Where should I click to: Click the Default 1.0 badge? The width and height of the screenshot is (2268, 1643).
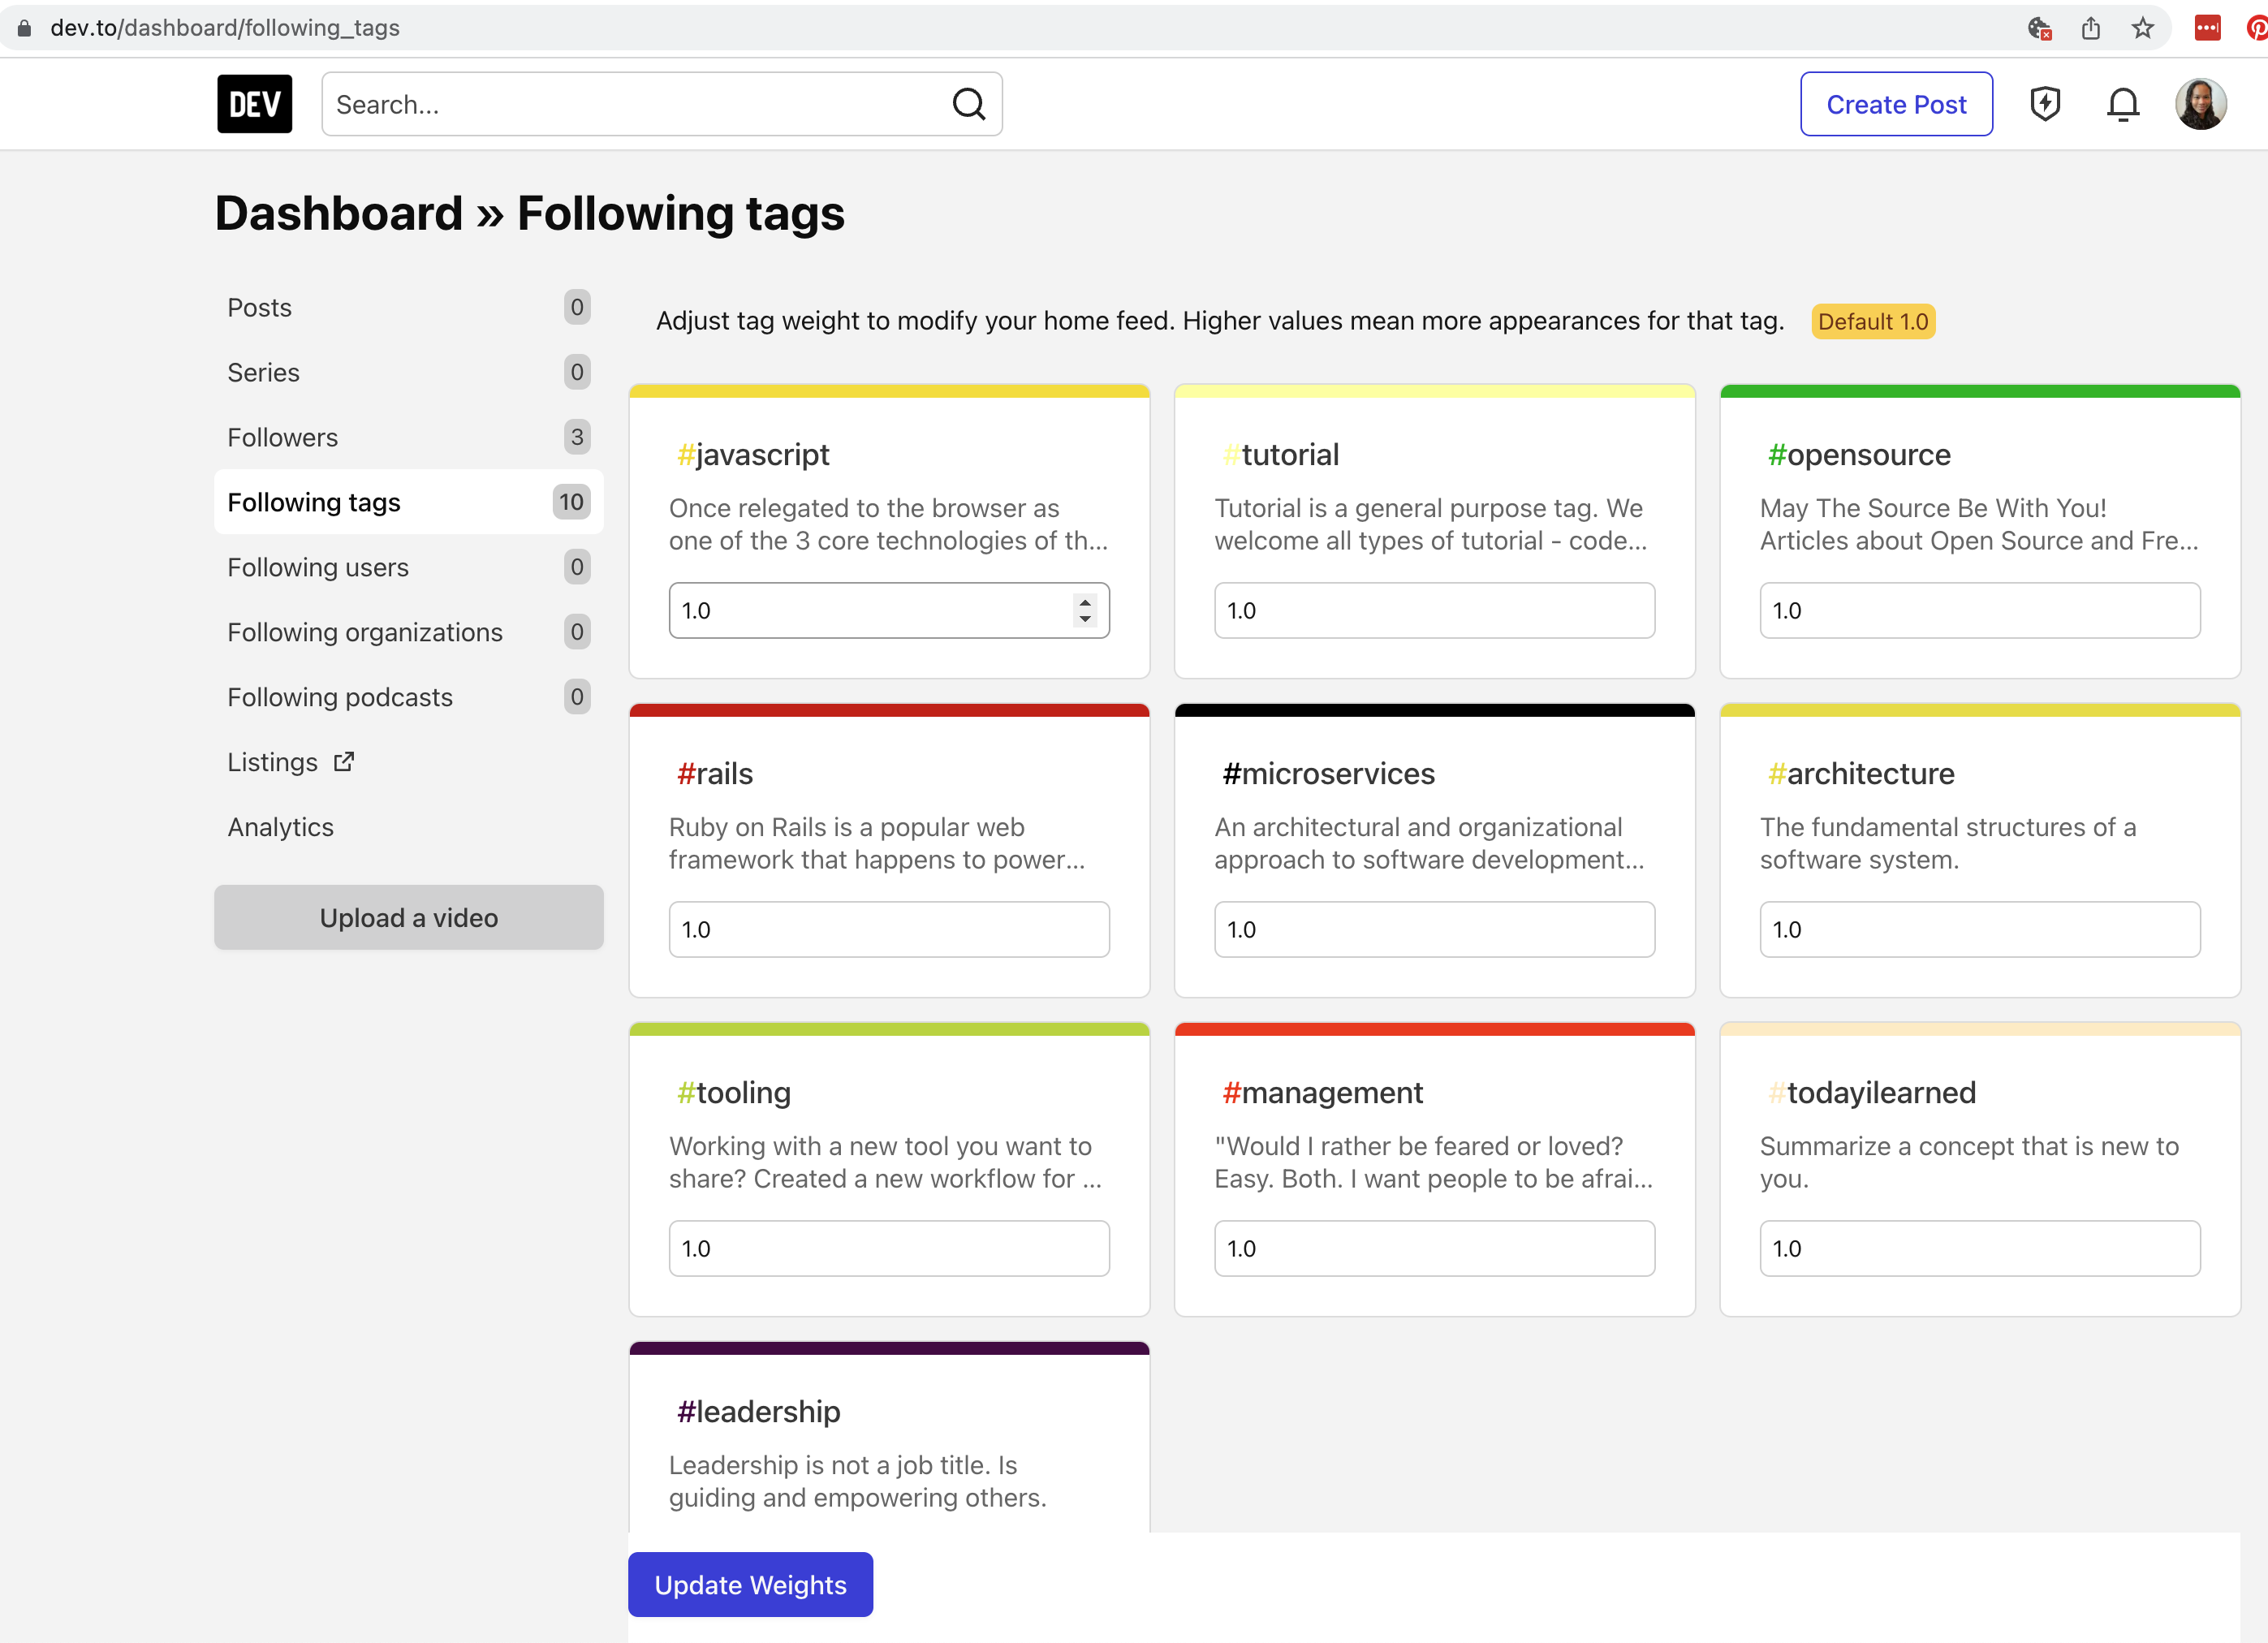tap(1872, 321)
